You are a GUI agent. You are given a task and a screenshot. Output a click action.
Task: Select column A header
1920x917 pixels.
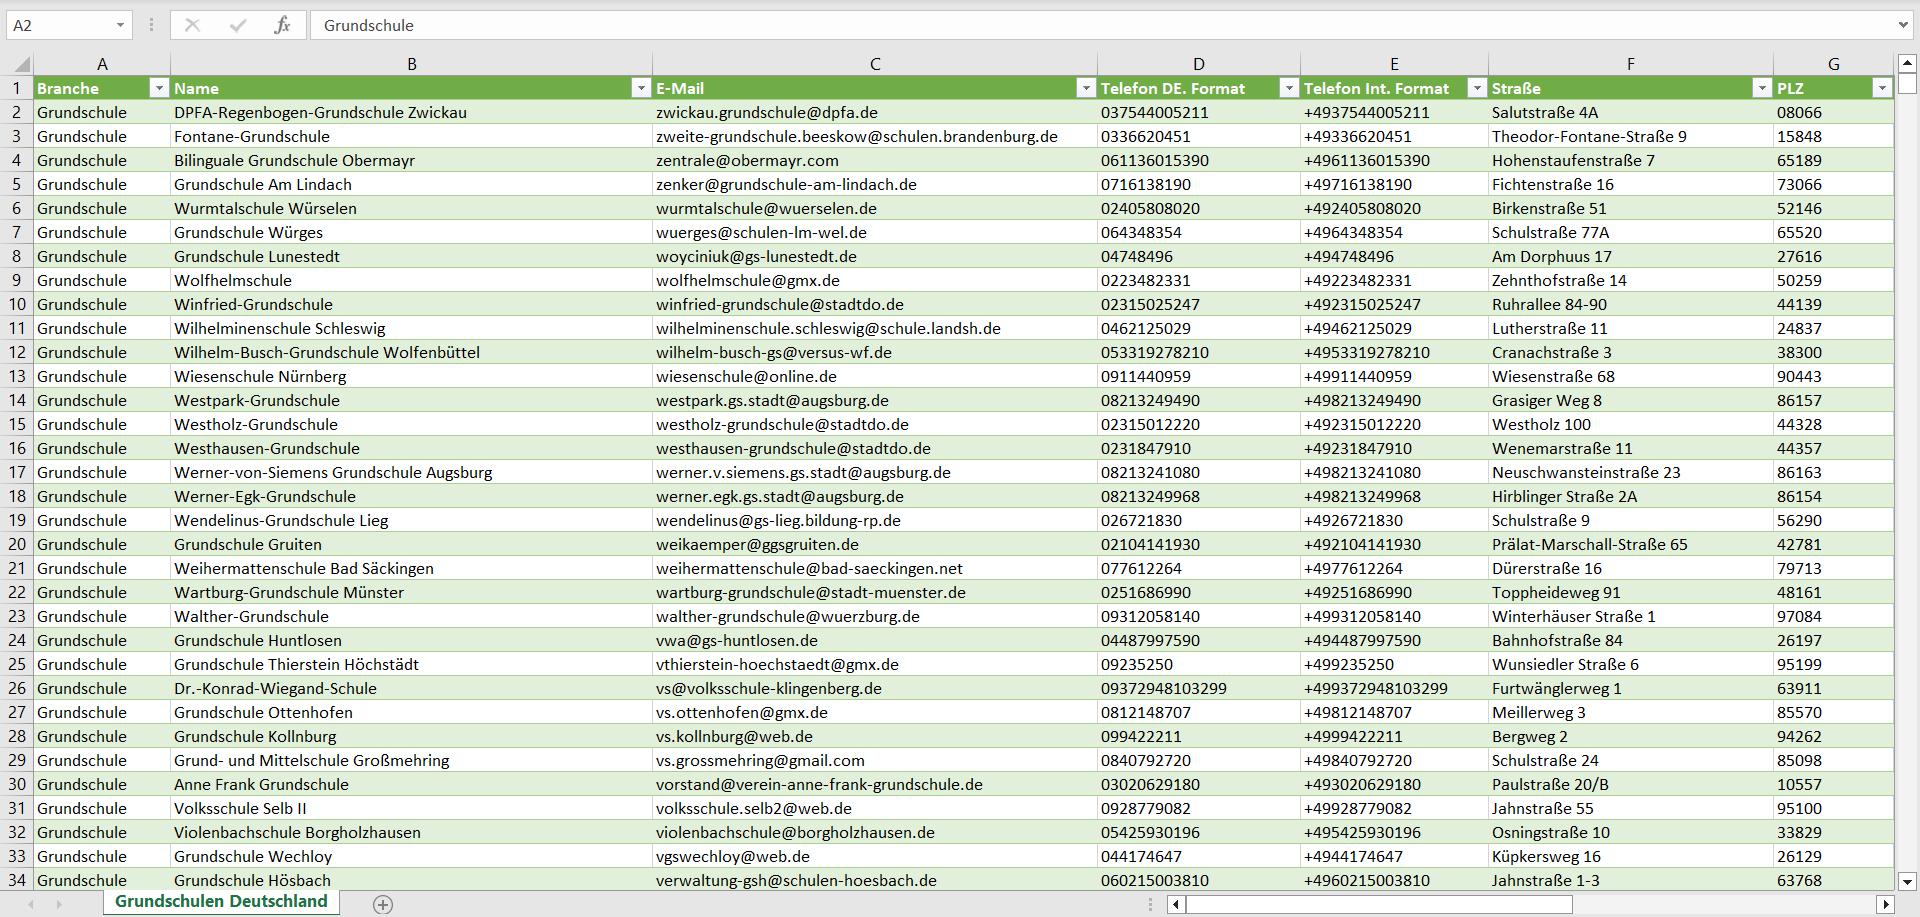102,64
